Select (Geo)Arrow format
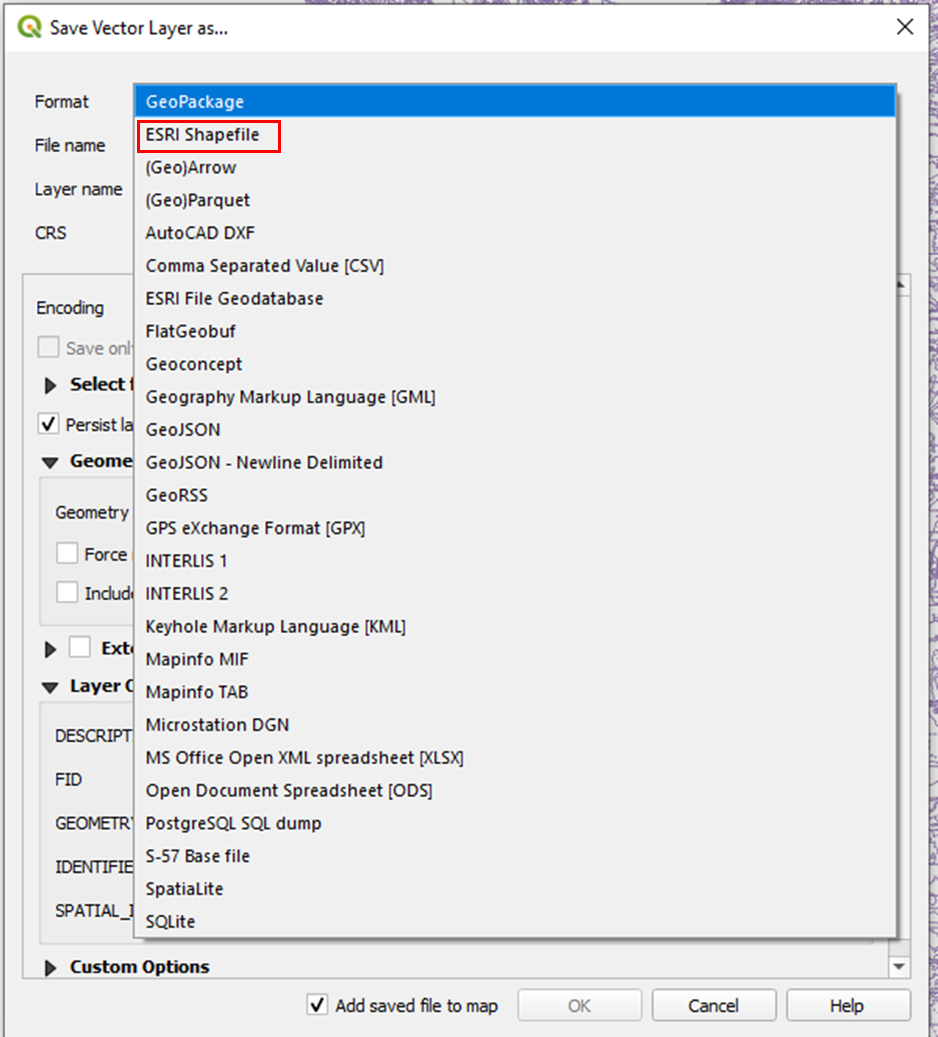 tap(515, 167)
